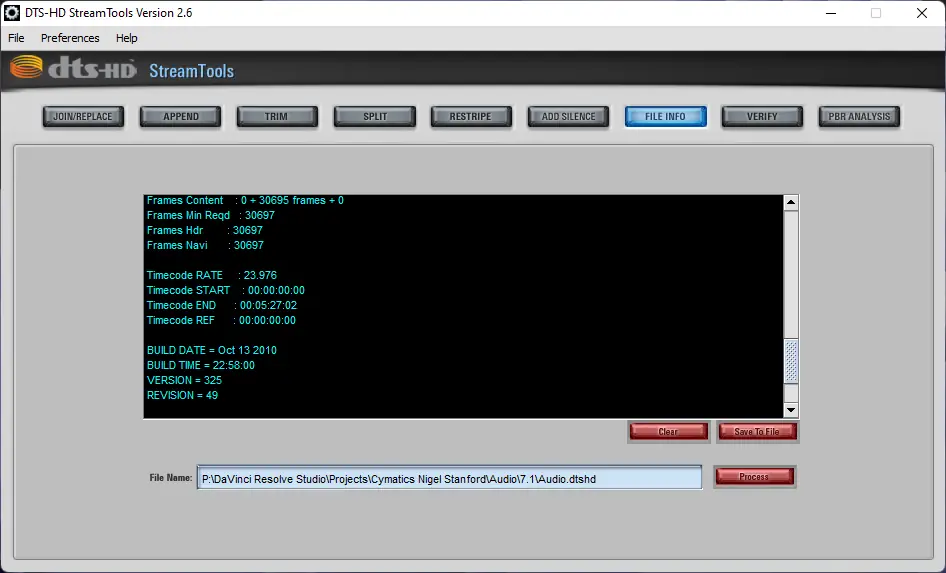Click the 'VERSION = 325' line
Viewport: 946px width, 573px height.
[x=184, y=381]
